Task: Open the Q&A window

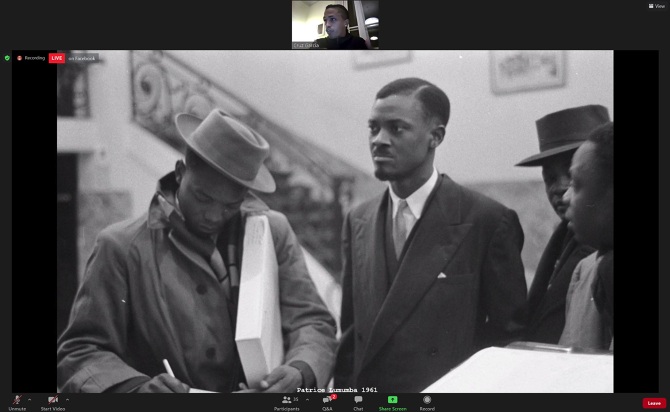Action: point(327,400)
